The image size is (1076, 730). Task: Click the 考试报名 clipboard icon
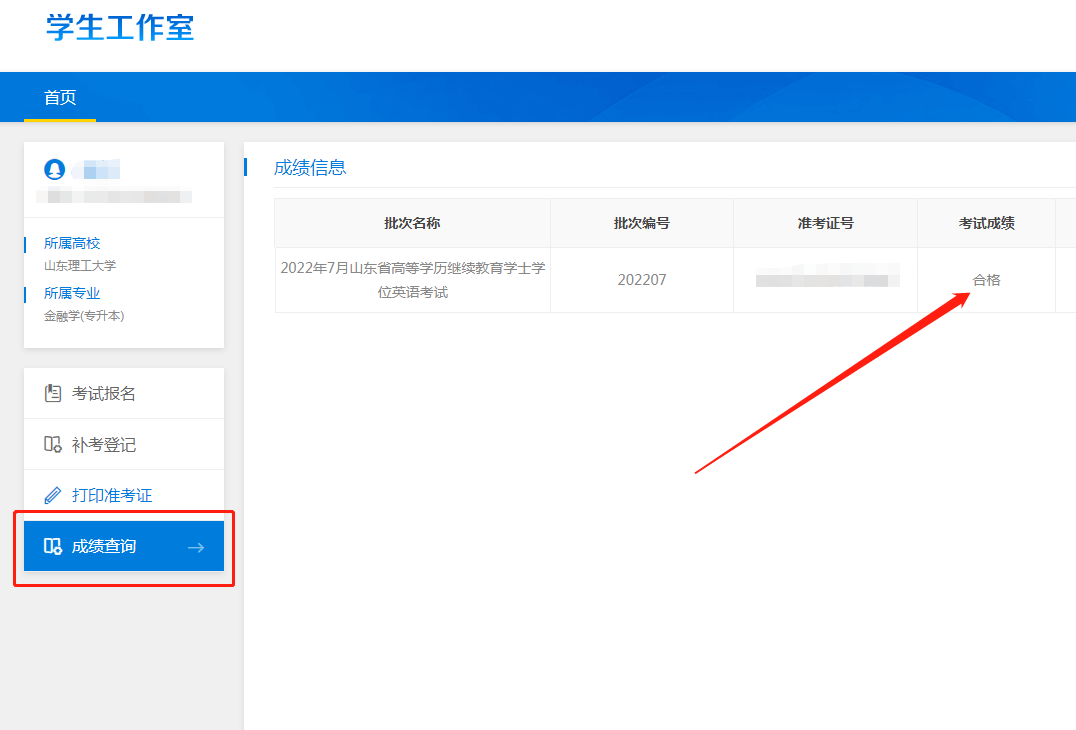click(x=53, y=393)
